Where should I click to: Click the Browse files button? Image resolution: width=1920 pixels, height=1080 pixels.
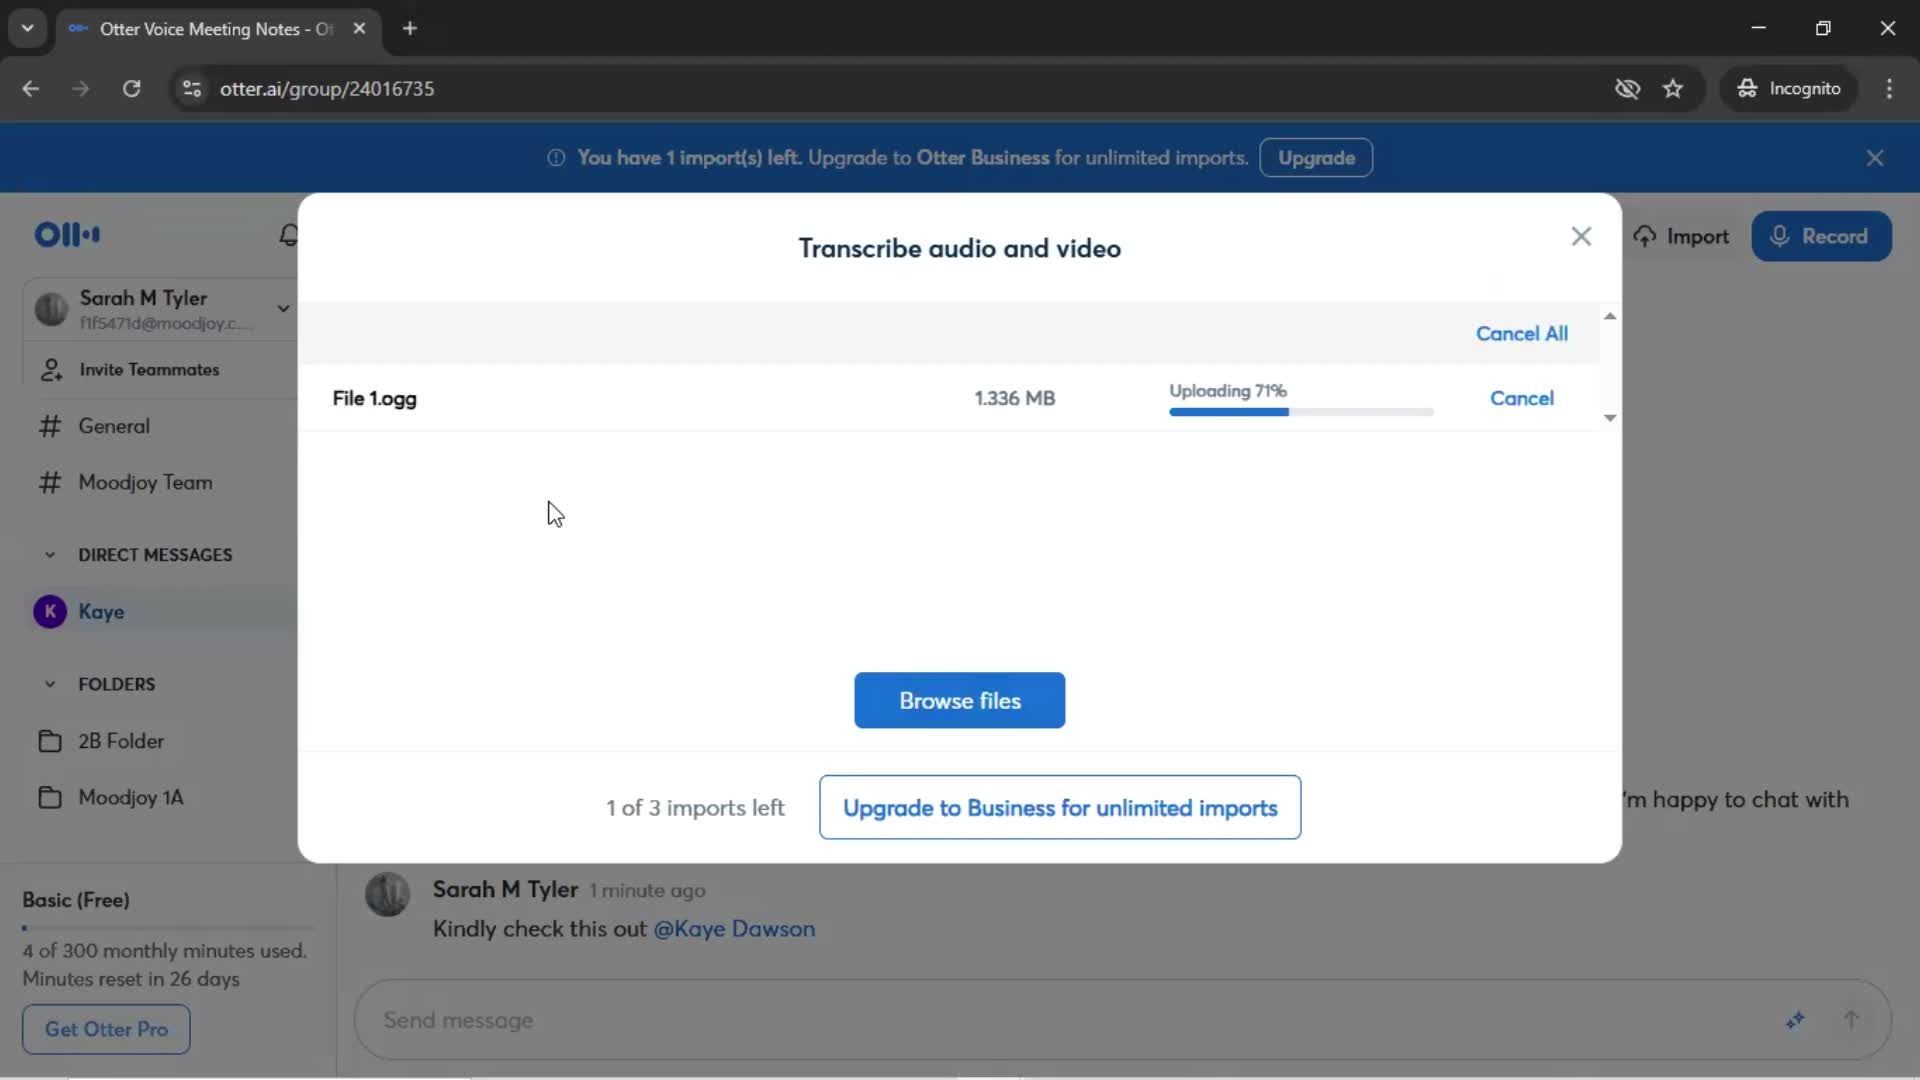[x=959, y=700]
